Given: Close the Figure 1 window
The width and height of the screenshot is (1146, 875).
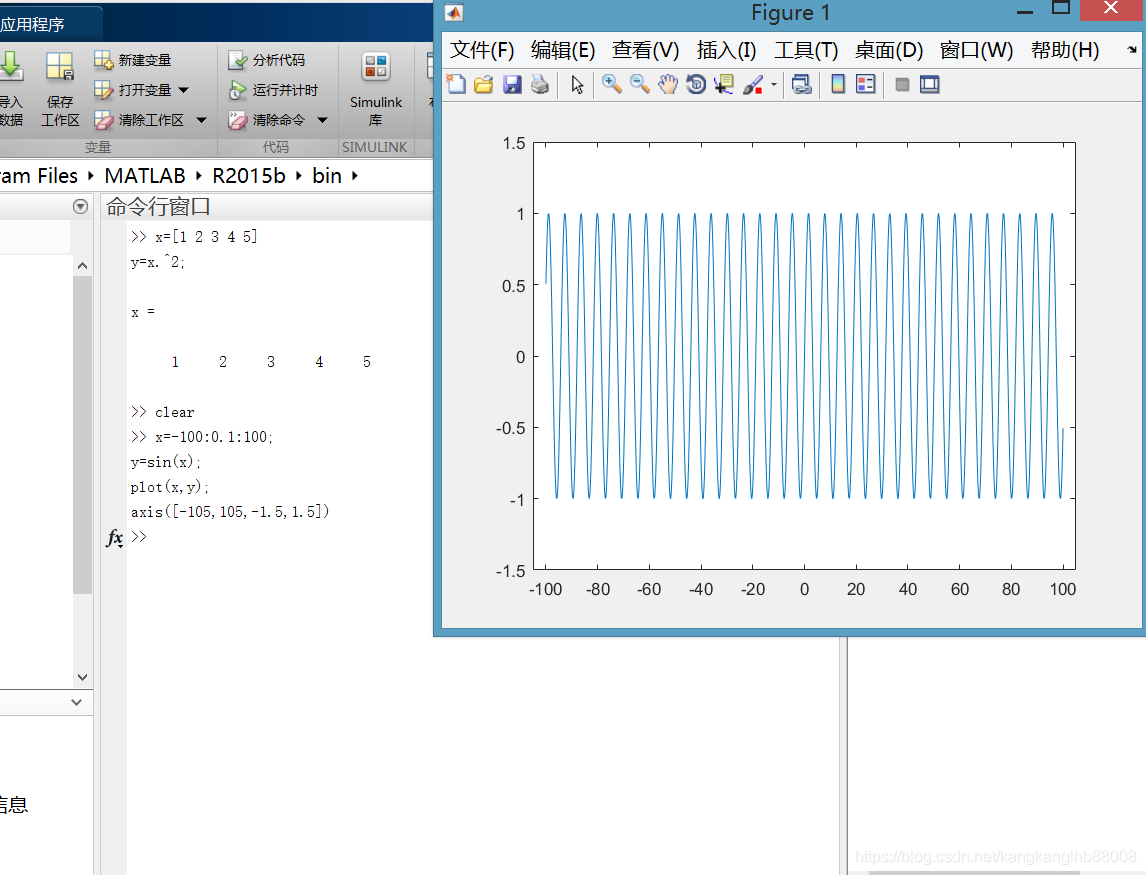Looking at the screenshot, I should click(1111, 9).
